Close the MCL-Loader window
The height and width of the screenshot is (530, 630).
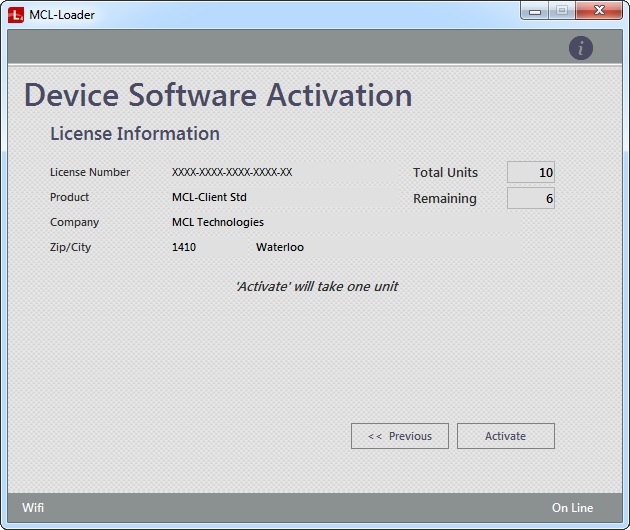coord(599,10)
